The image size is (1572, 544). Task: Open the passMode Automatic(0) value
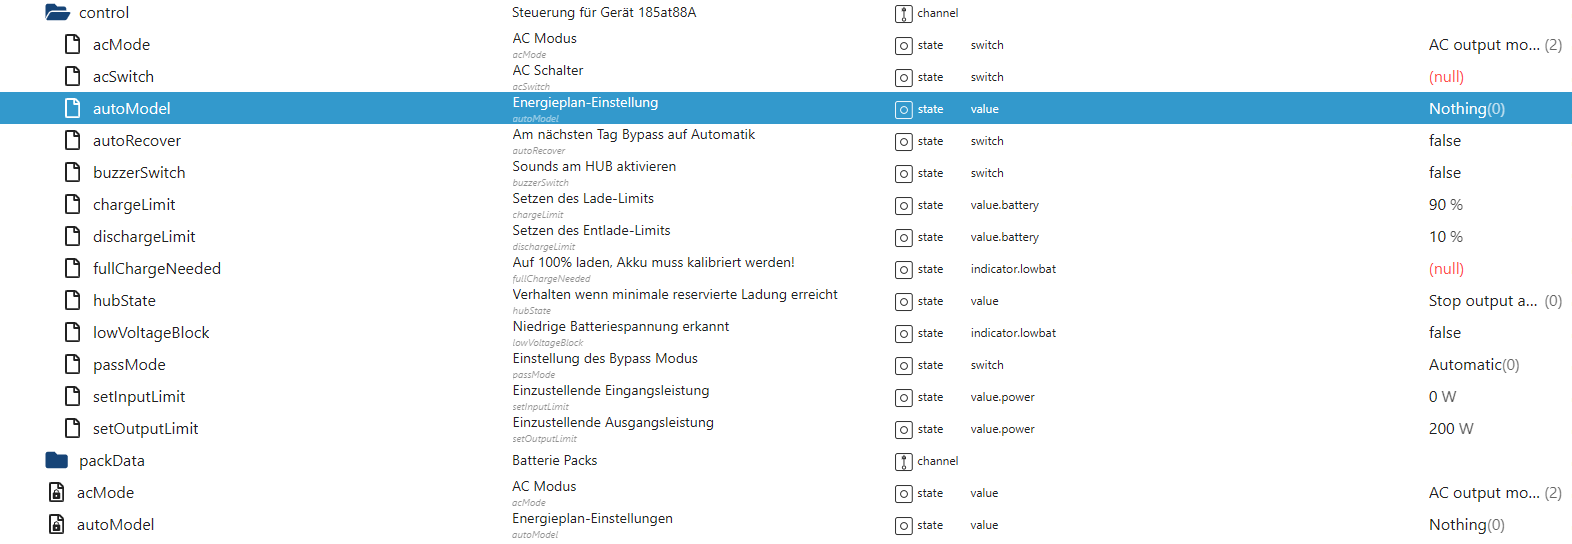pos(1473,365)
